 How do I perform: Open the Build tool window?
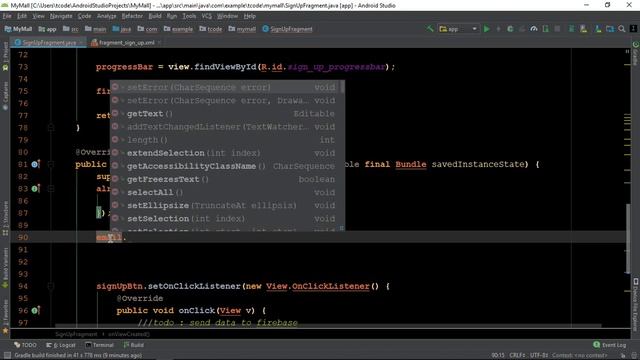pos(133,345)
